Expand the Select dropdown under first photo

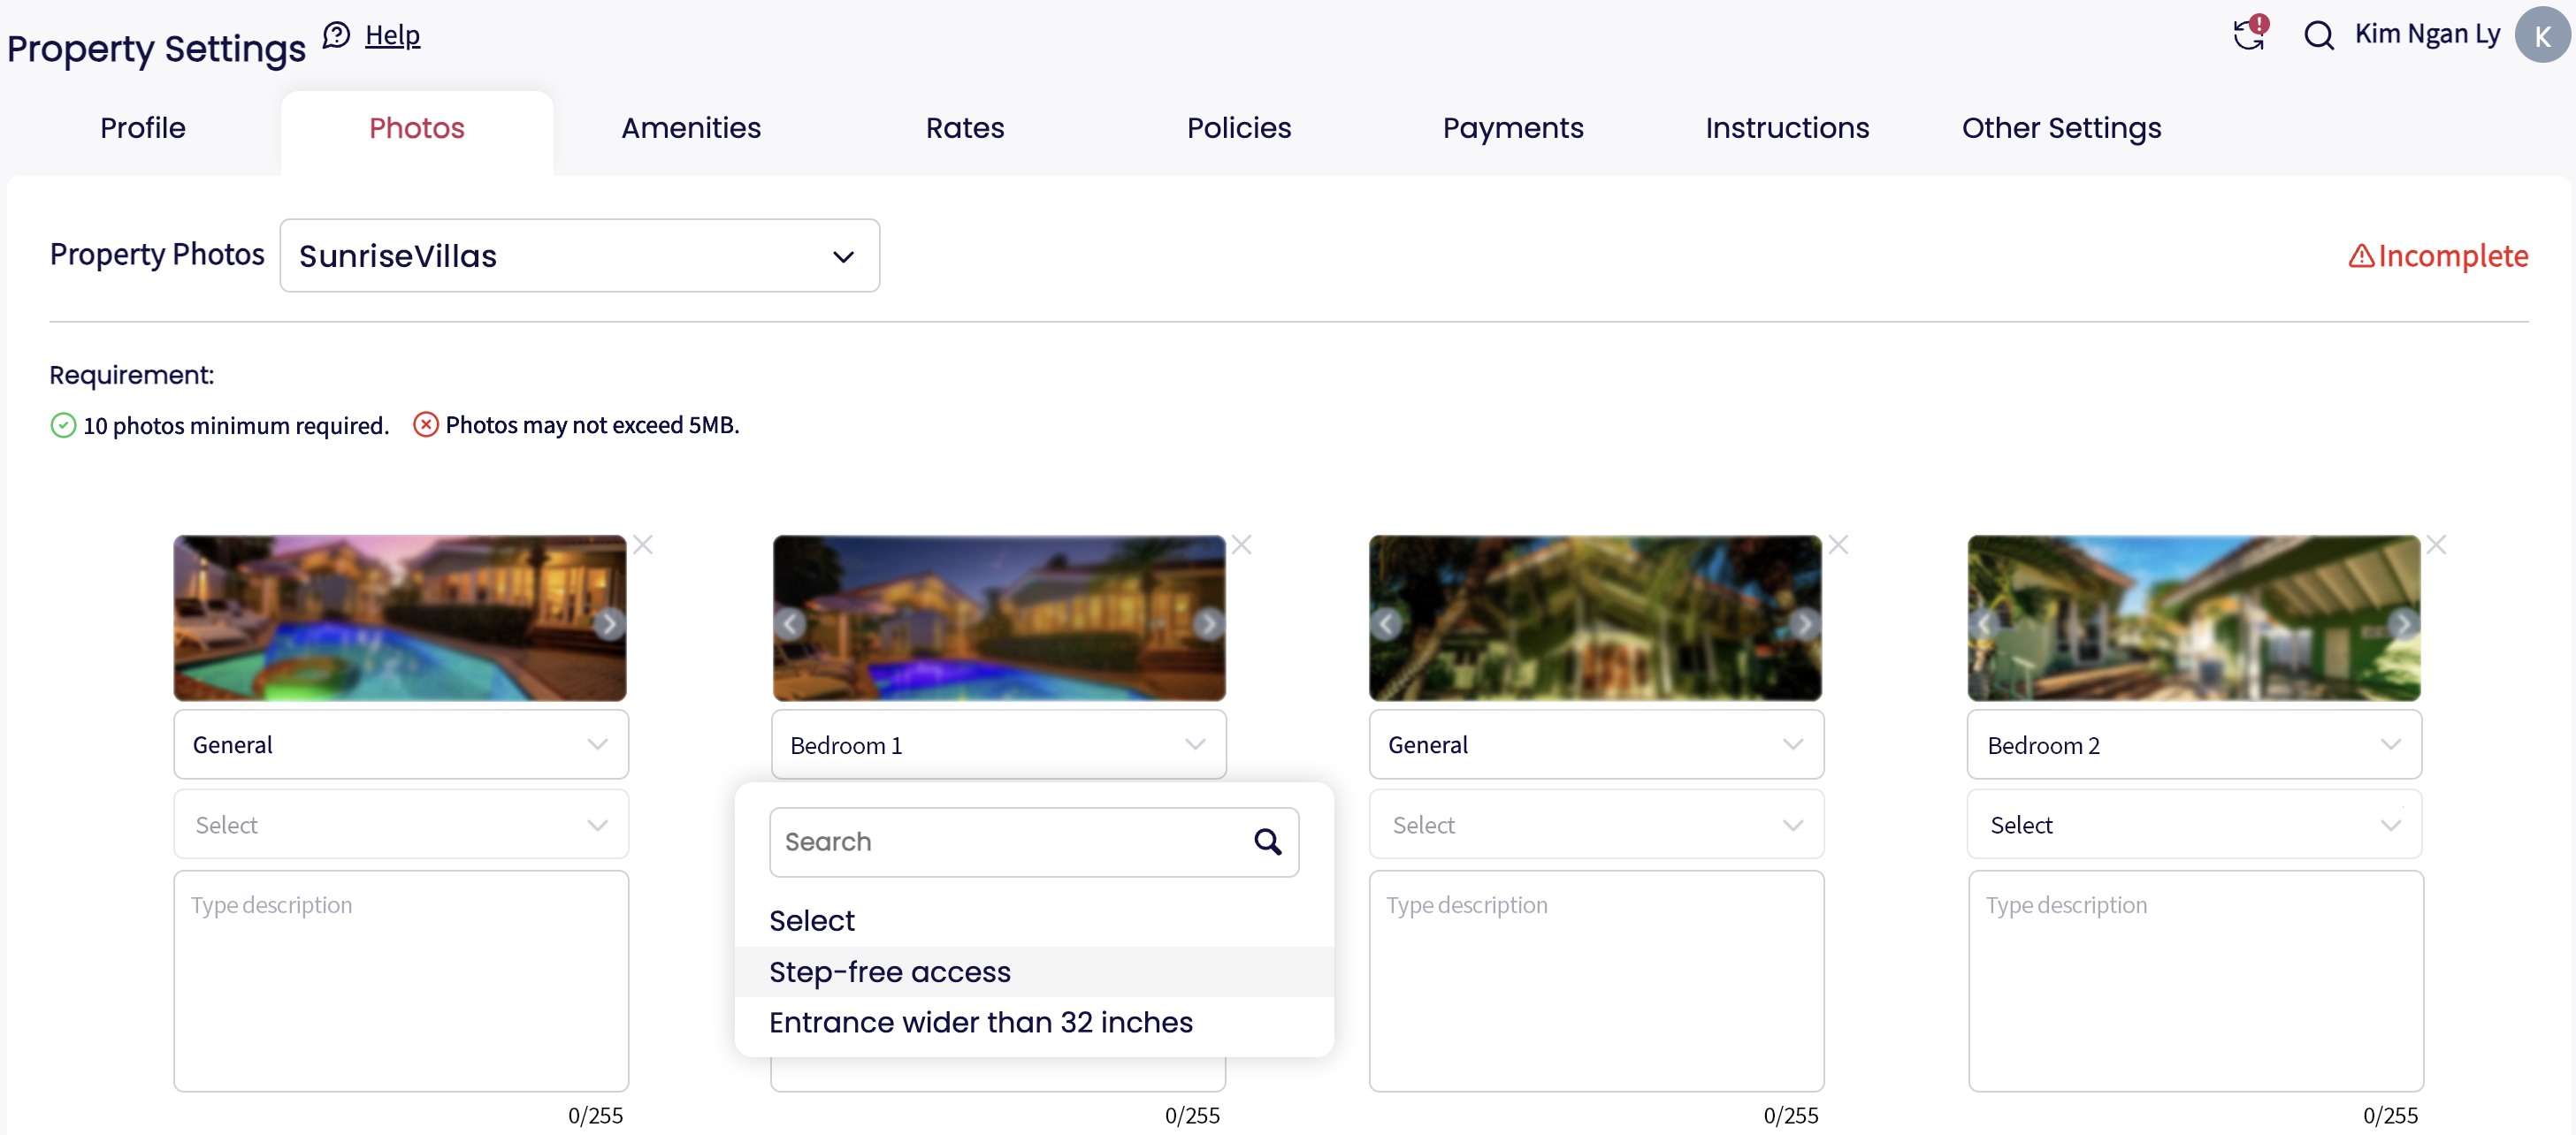400,825
